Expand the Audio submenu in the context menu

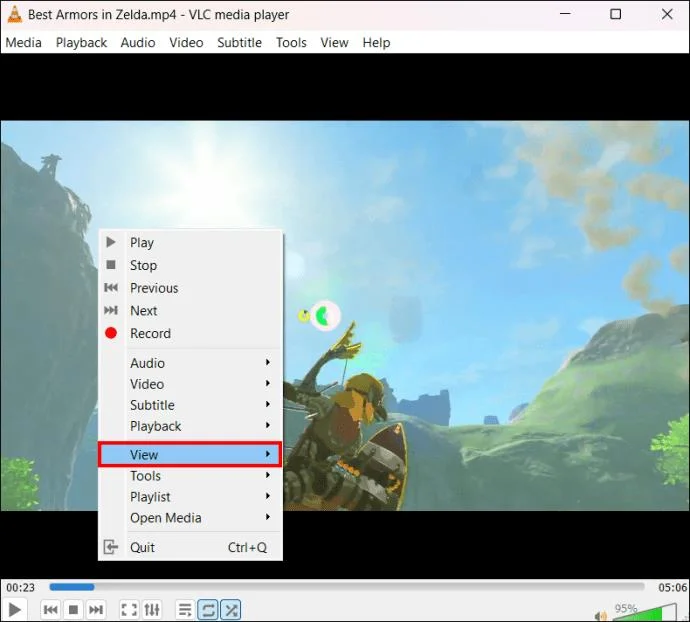(190, 363)
